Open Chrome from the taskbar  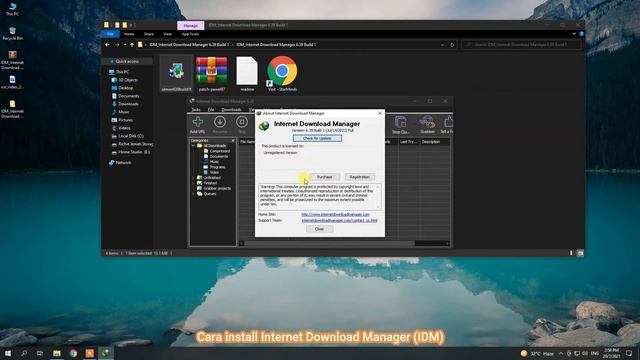click(x=73, y=353)
